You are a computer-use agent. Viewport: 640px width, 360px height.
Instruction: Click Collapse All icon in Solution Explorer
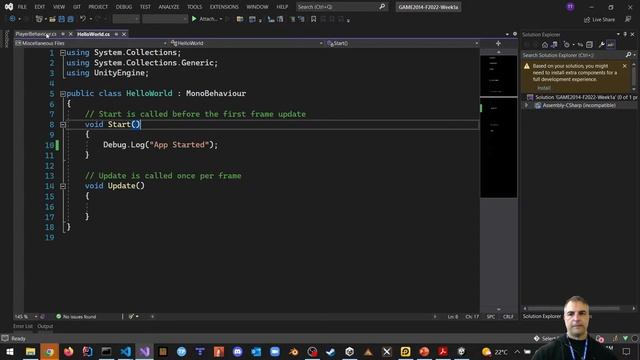click(x=589, y=45)
